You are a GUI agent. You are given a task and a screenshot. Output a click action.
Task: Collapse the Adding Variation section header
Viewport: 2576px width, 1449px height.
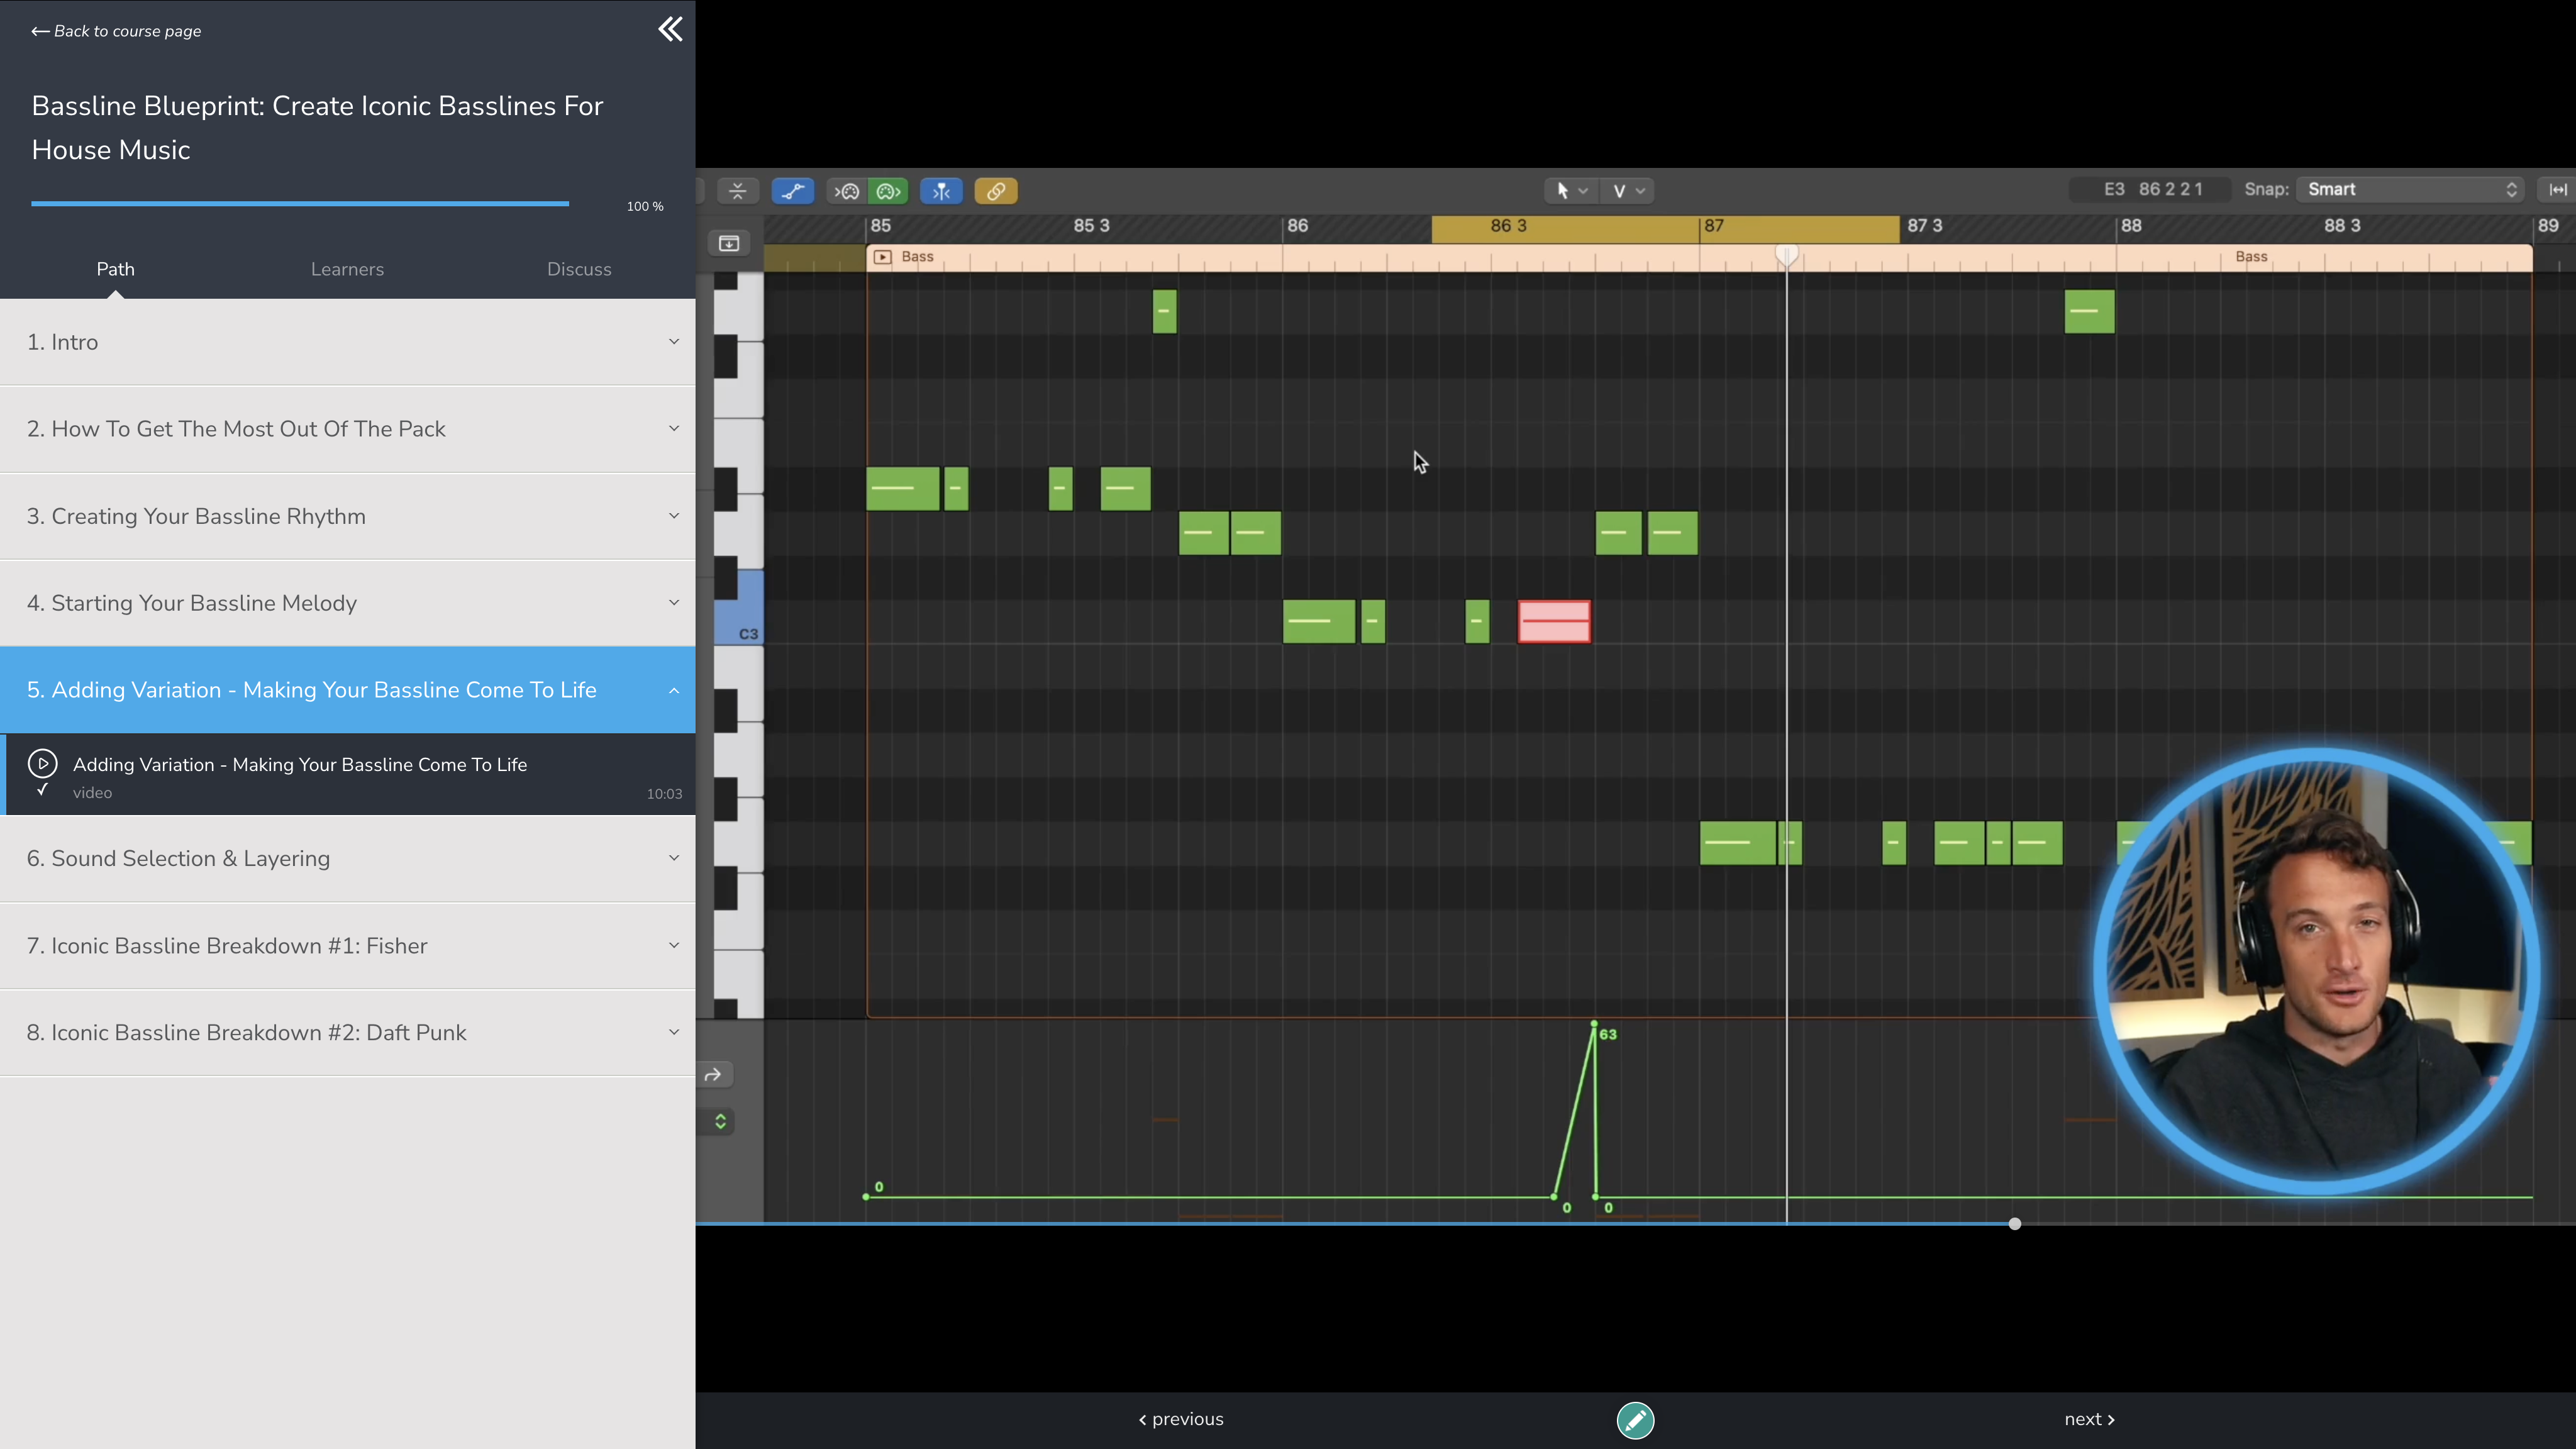point(347,690)
